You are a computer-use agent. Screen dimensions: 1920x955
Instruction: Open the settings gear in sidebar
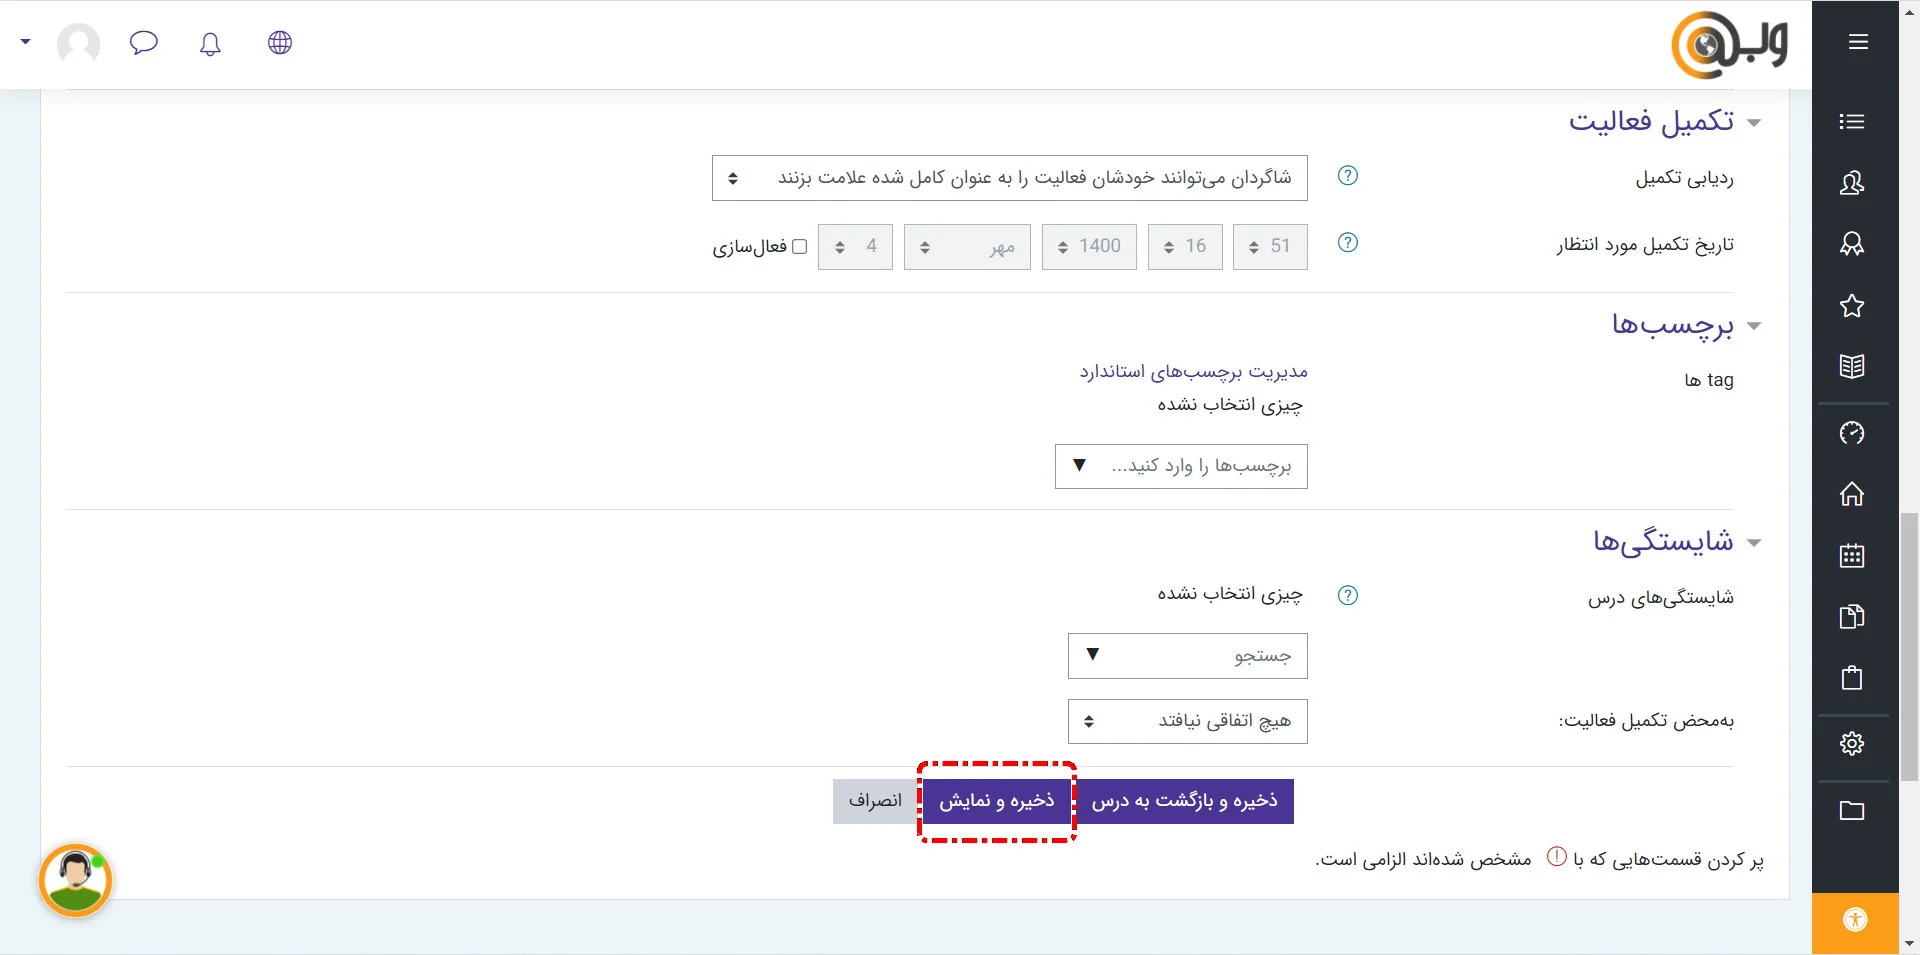click(1851, 743)
